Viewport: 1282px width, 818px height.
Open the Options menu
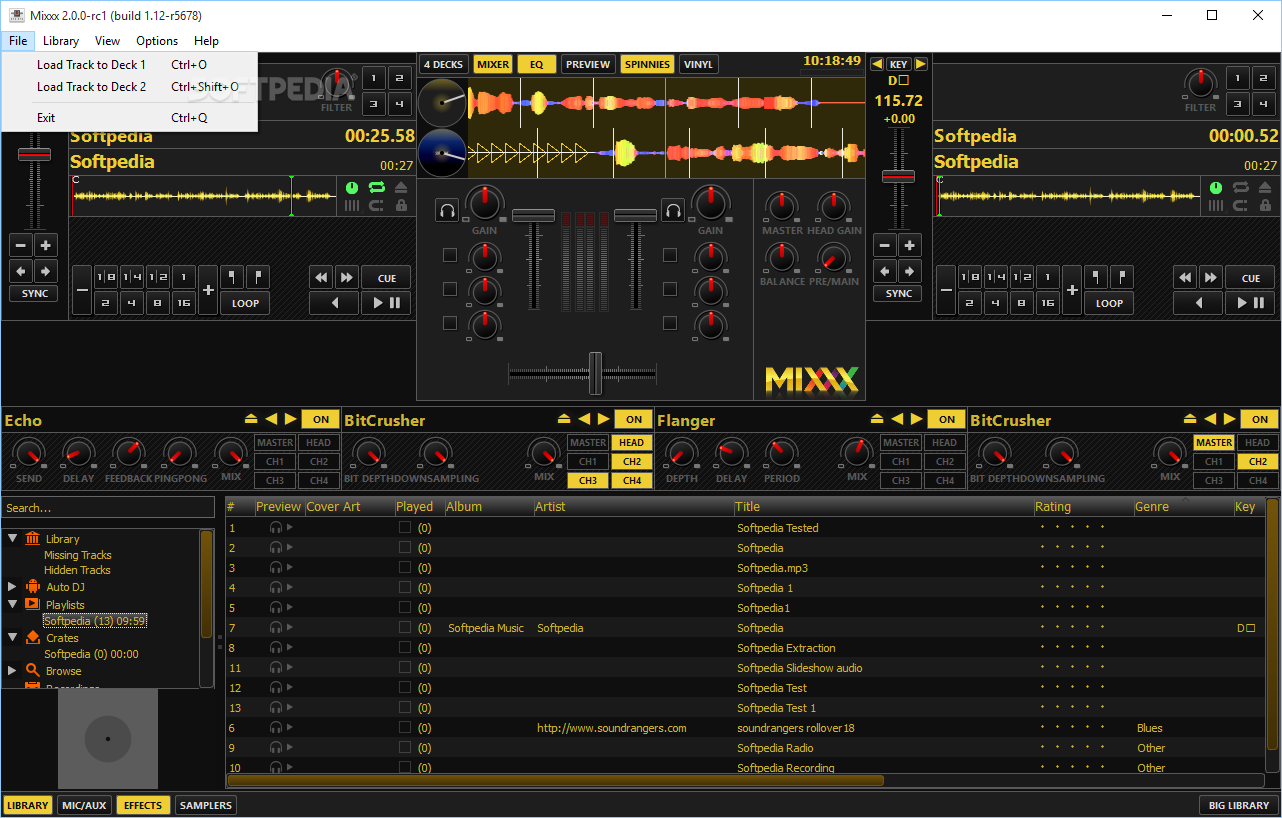click(157, 41)
